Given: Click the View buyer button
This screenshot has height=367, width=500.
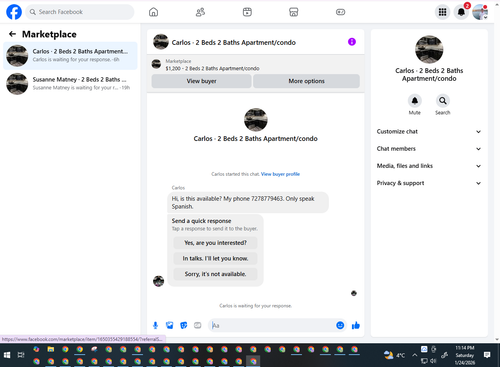Looking at the screenshot, I should tap(201, 81).
